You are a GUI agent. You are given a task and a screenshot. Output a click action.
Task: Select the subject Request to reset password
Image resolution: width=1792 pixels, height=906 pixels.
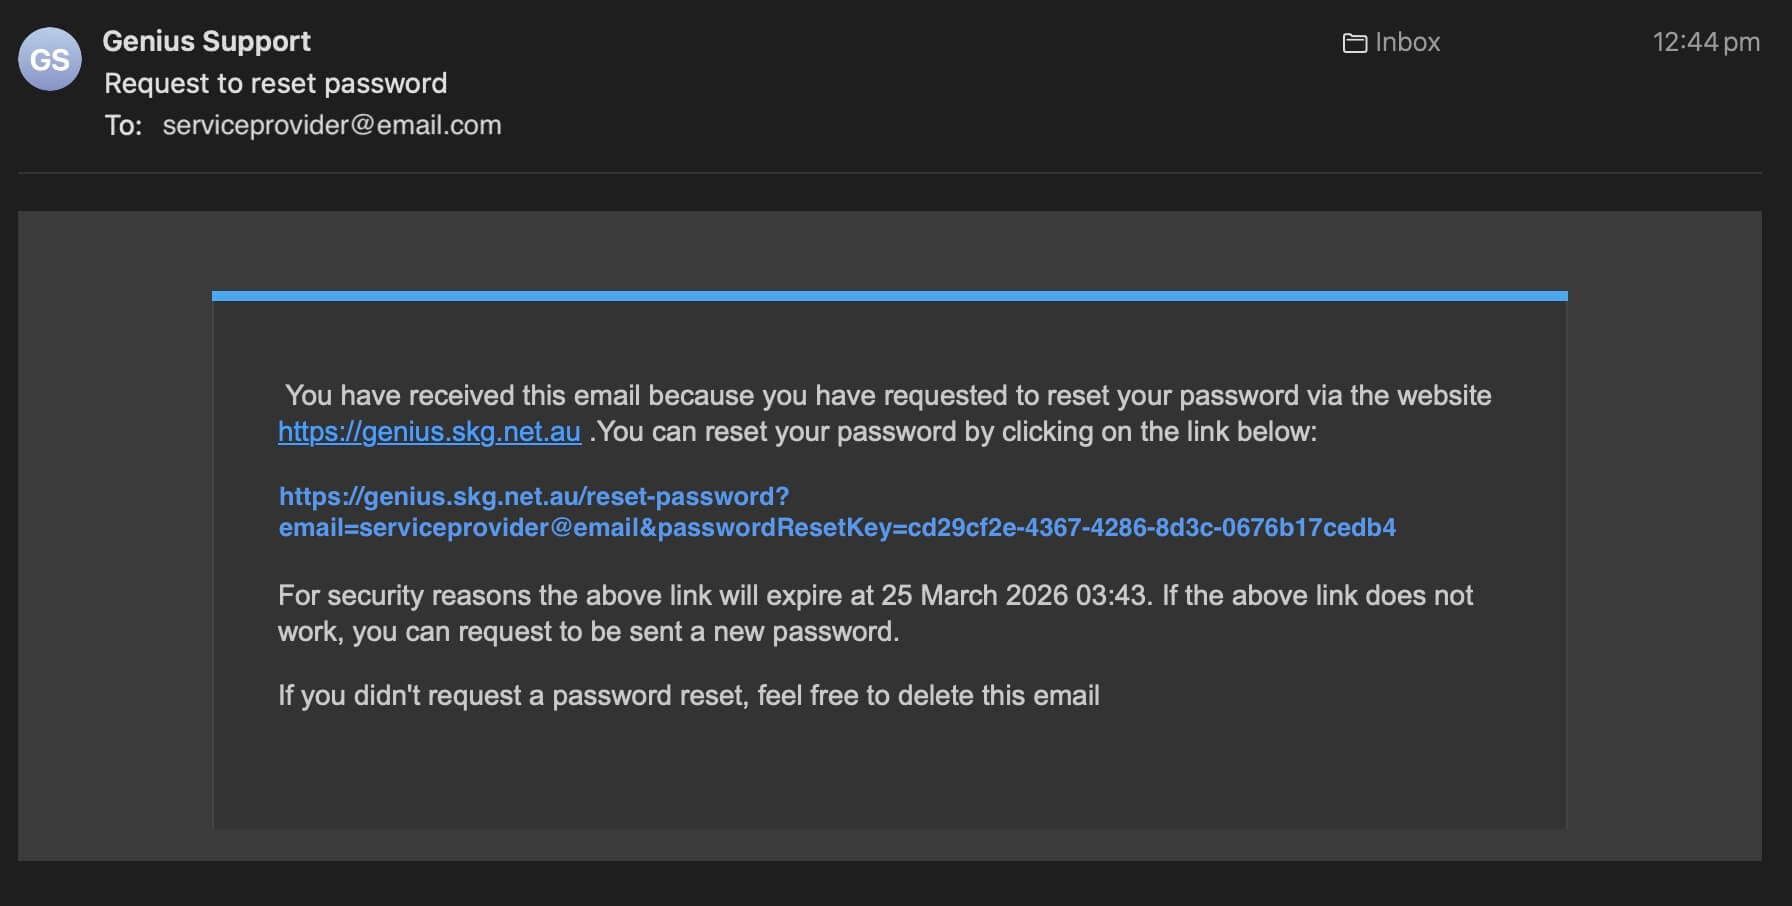point(276,84)
